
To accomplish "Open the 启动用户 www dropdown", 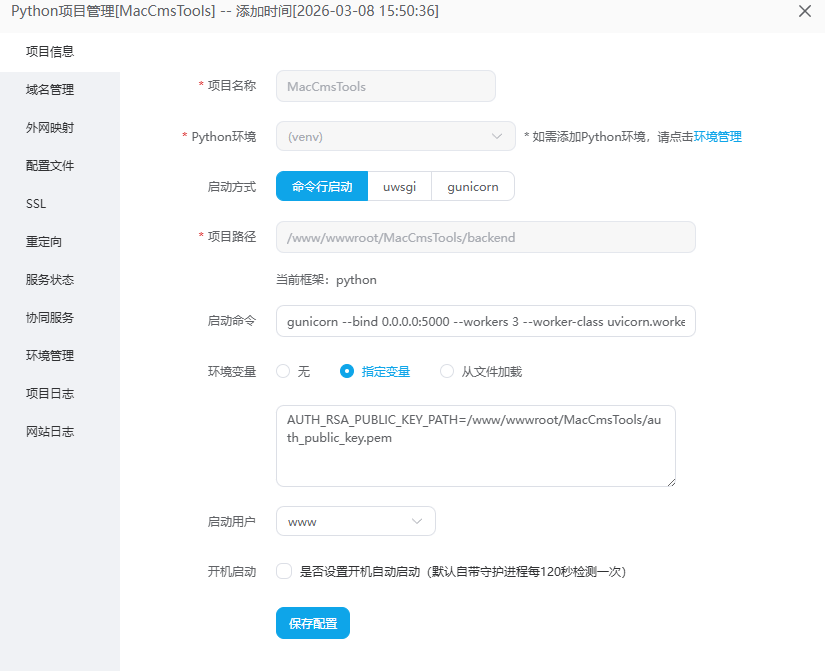I will point(355,521).
